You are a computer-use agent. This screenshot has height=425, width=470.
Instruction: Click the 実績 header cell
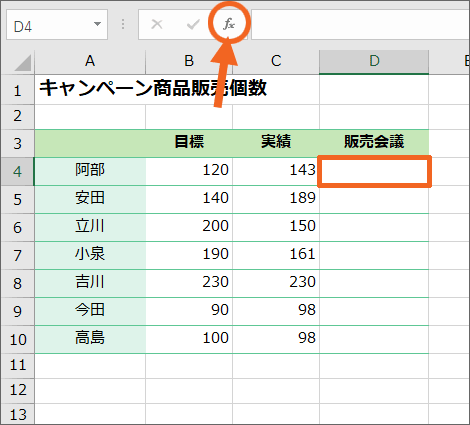[x=276, y=143]
